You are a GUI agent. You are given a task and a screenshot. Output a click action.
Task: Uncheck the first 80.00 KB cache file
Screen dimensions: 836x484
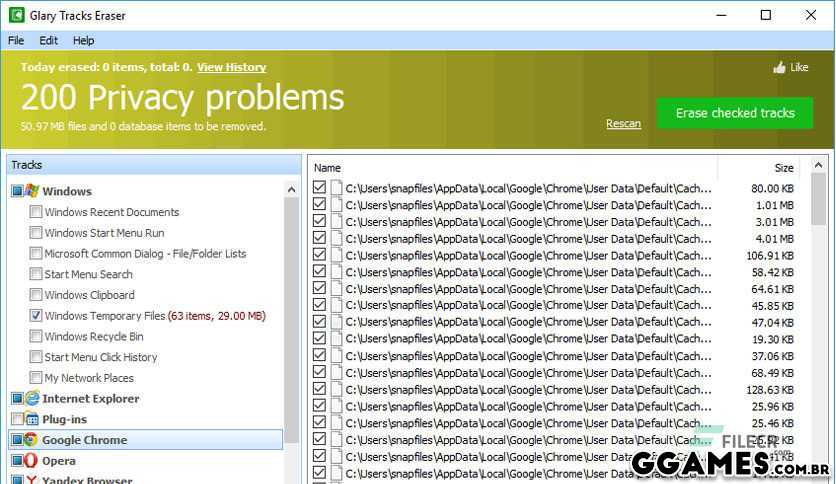click(320, 188)
